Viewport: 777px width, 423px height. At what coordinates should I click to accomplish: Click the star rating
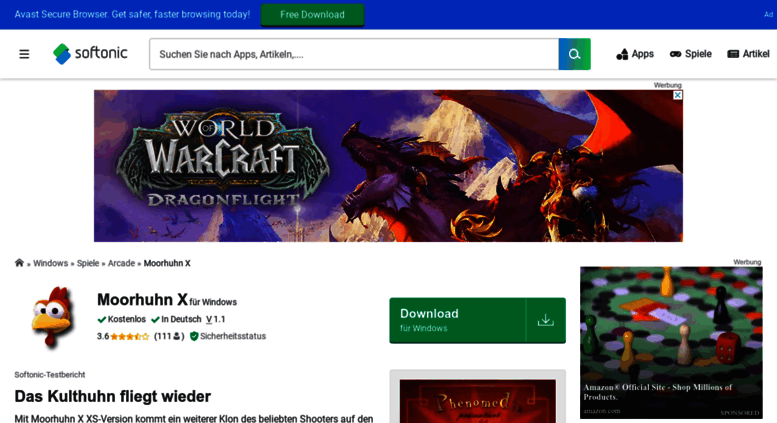click(129, 337)
